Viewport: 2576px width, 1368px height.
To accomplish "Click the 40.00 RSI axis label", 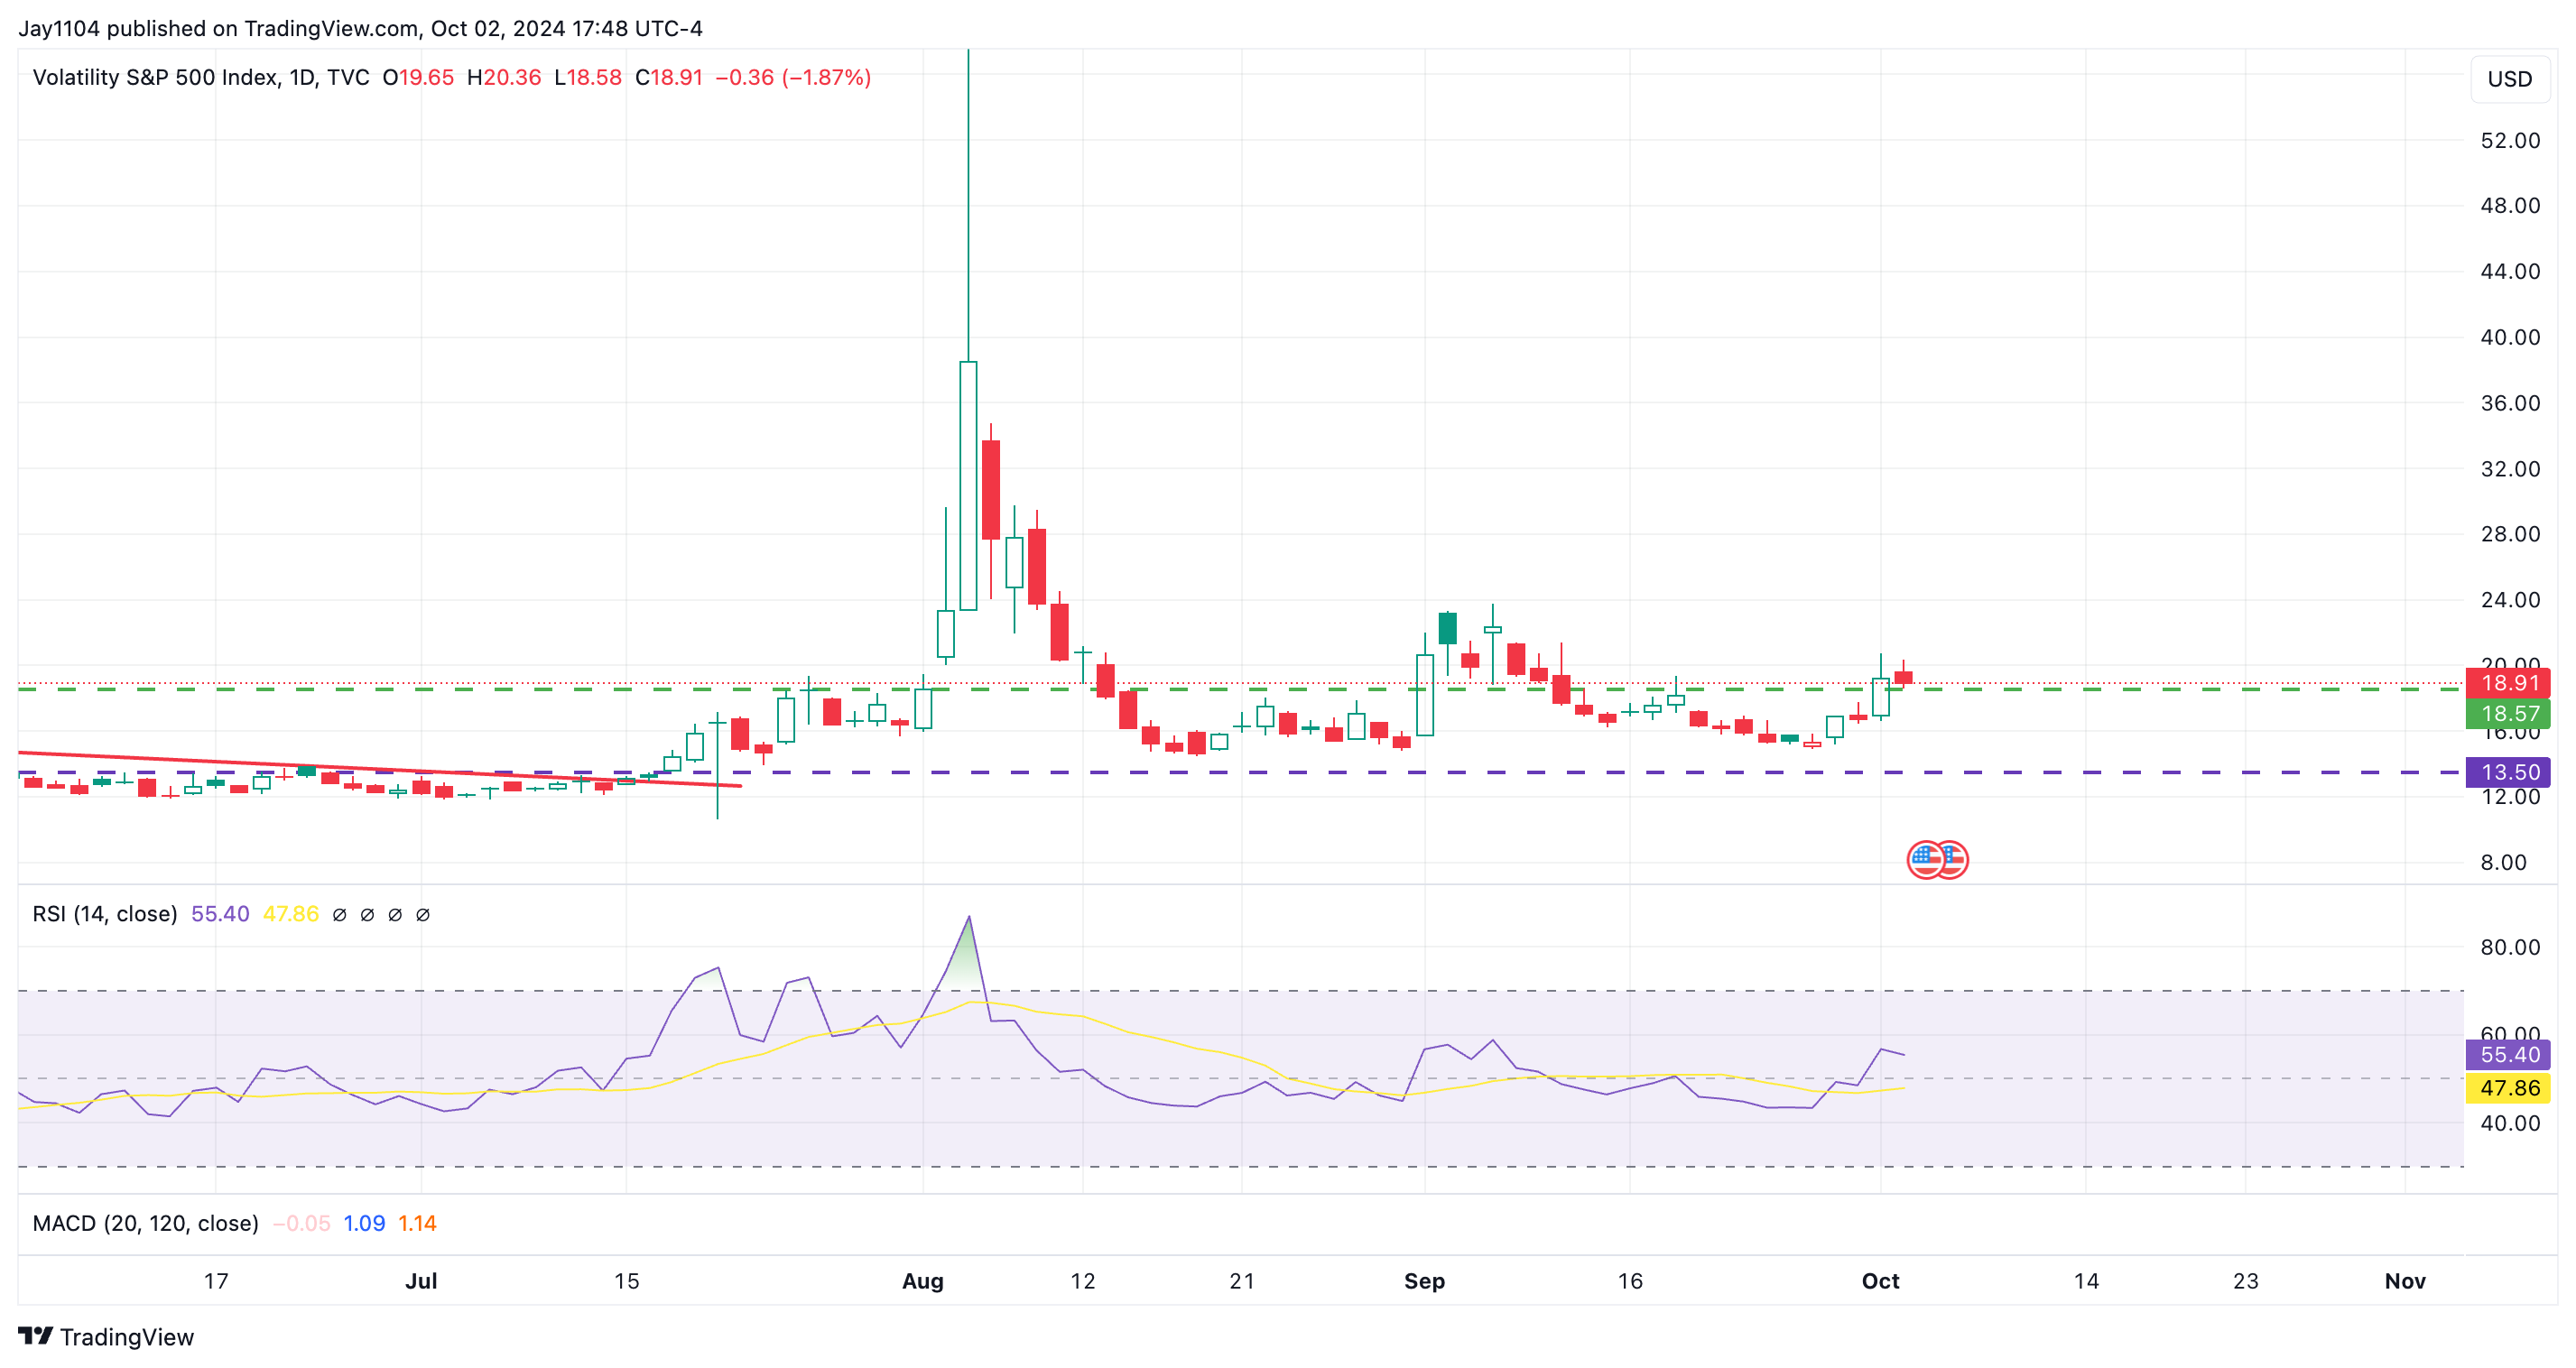I will 2510,1123.
